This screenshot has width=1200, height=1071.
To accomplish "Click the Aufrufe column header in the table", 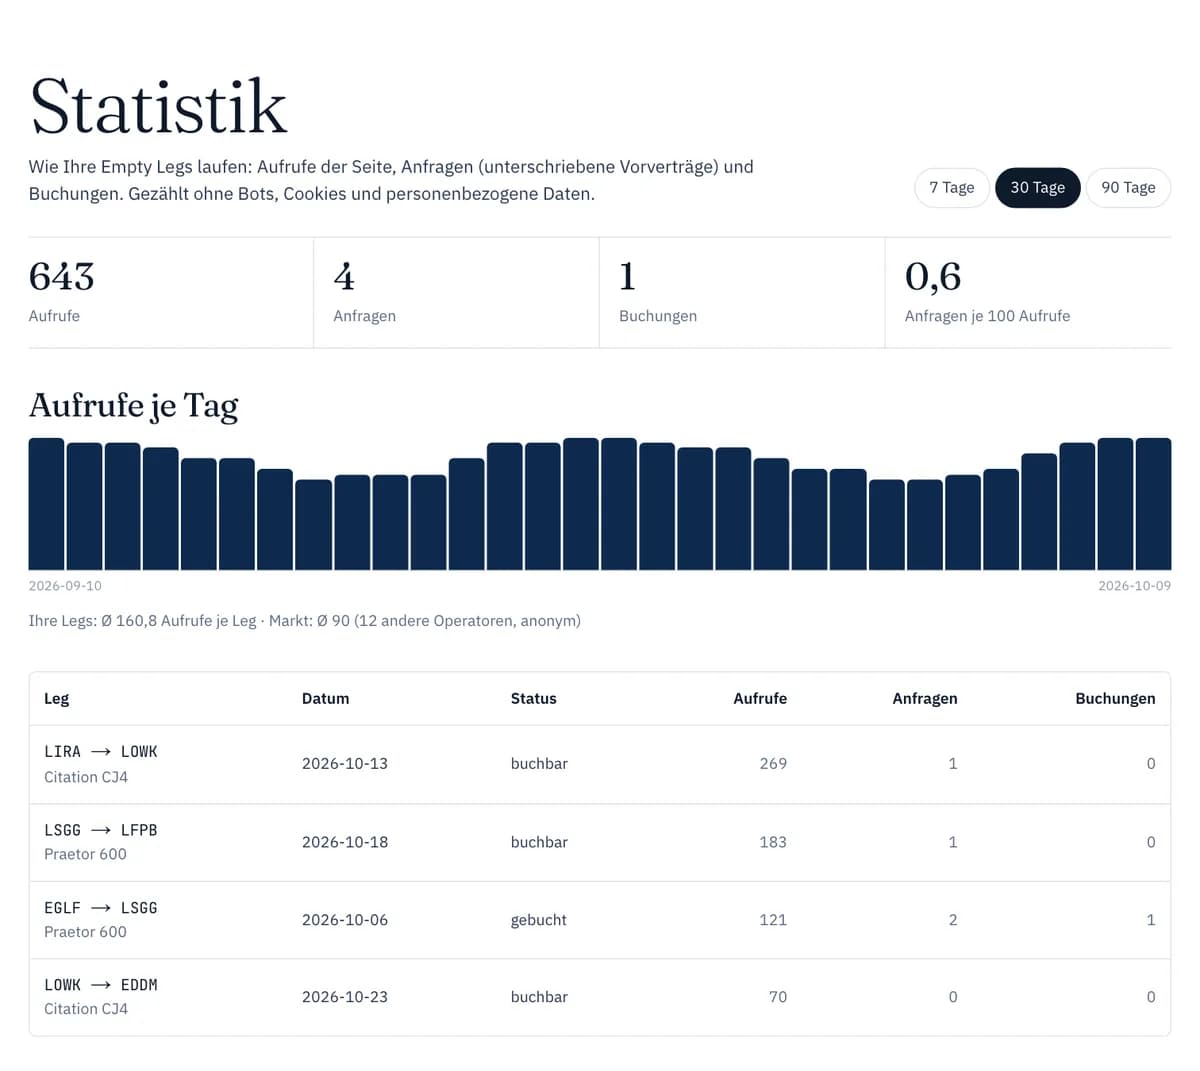I will coord(760,699).
